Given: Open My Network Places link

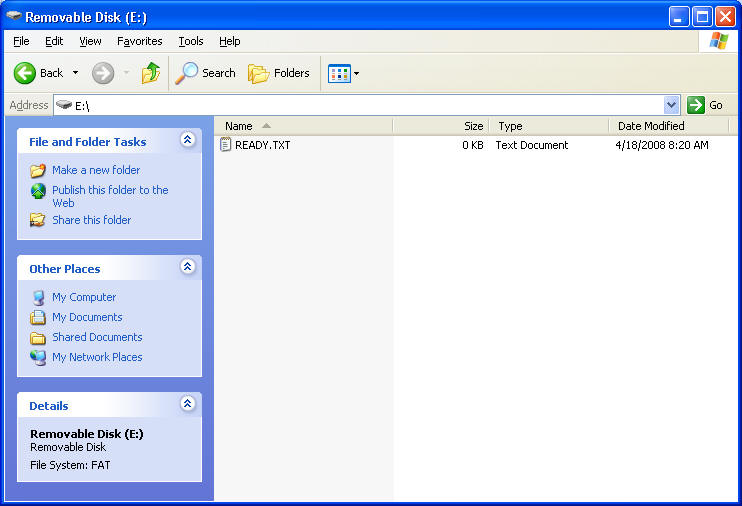Looking at the screenshot, I should 97,357.
